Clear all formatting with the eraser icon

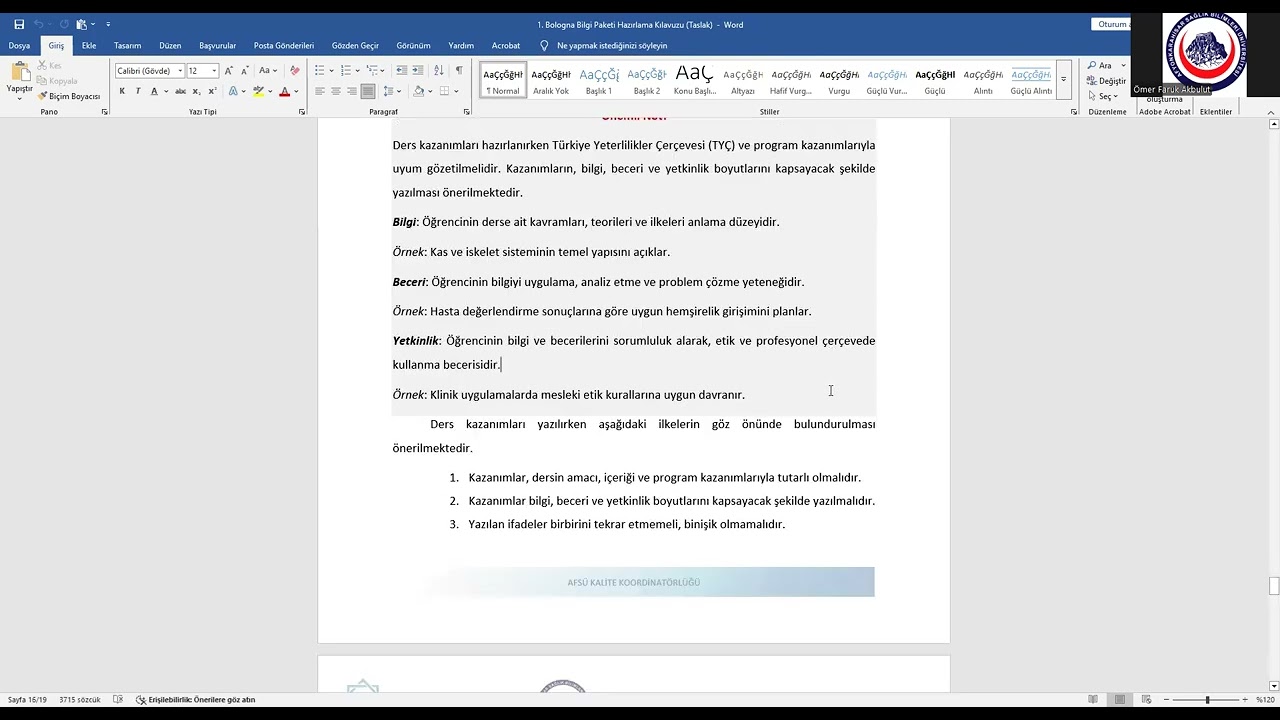click(x=294, y=71)
